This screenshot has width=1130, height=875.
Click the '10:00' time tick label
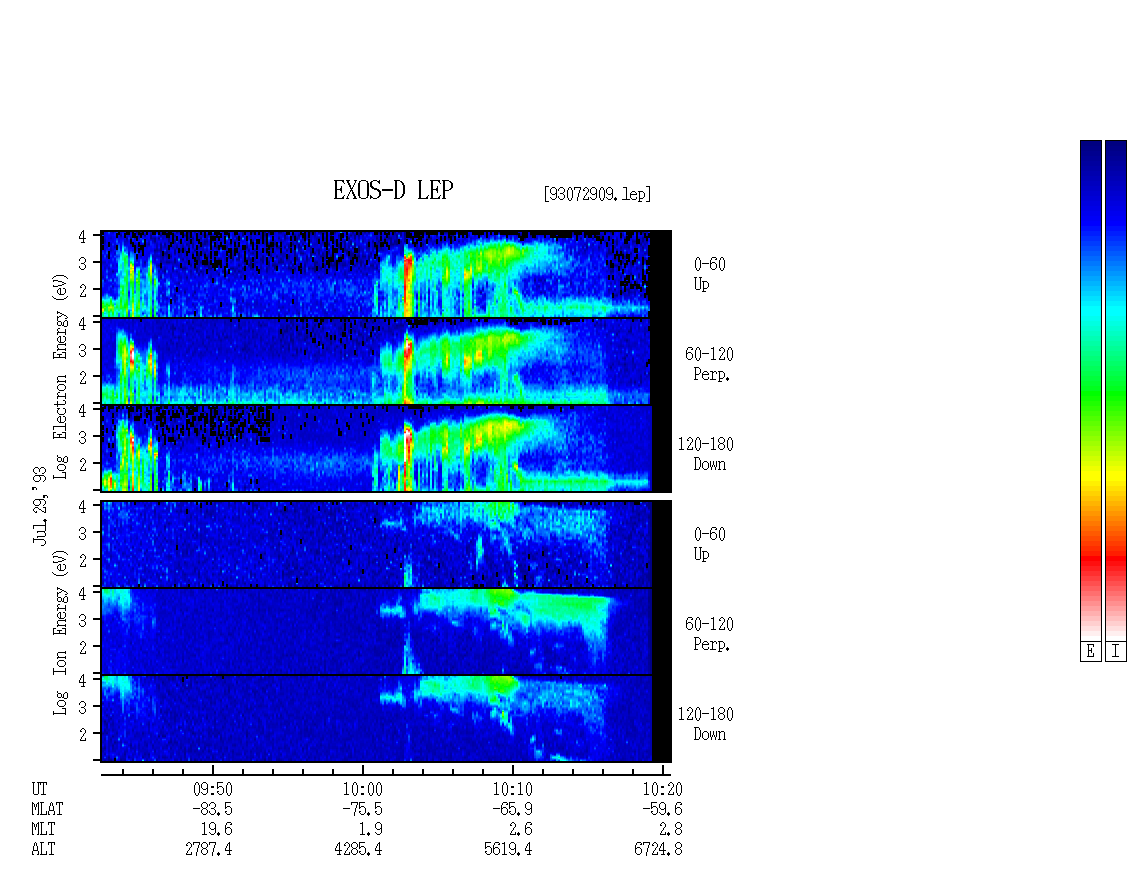tap(362, 789)
